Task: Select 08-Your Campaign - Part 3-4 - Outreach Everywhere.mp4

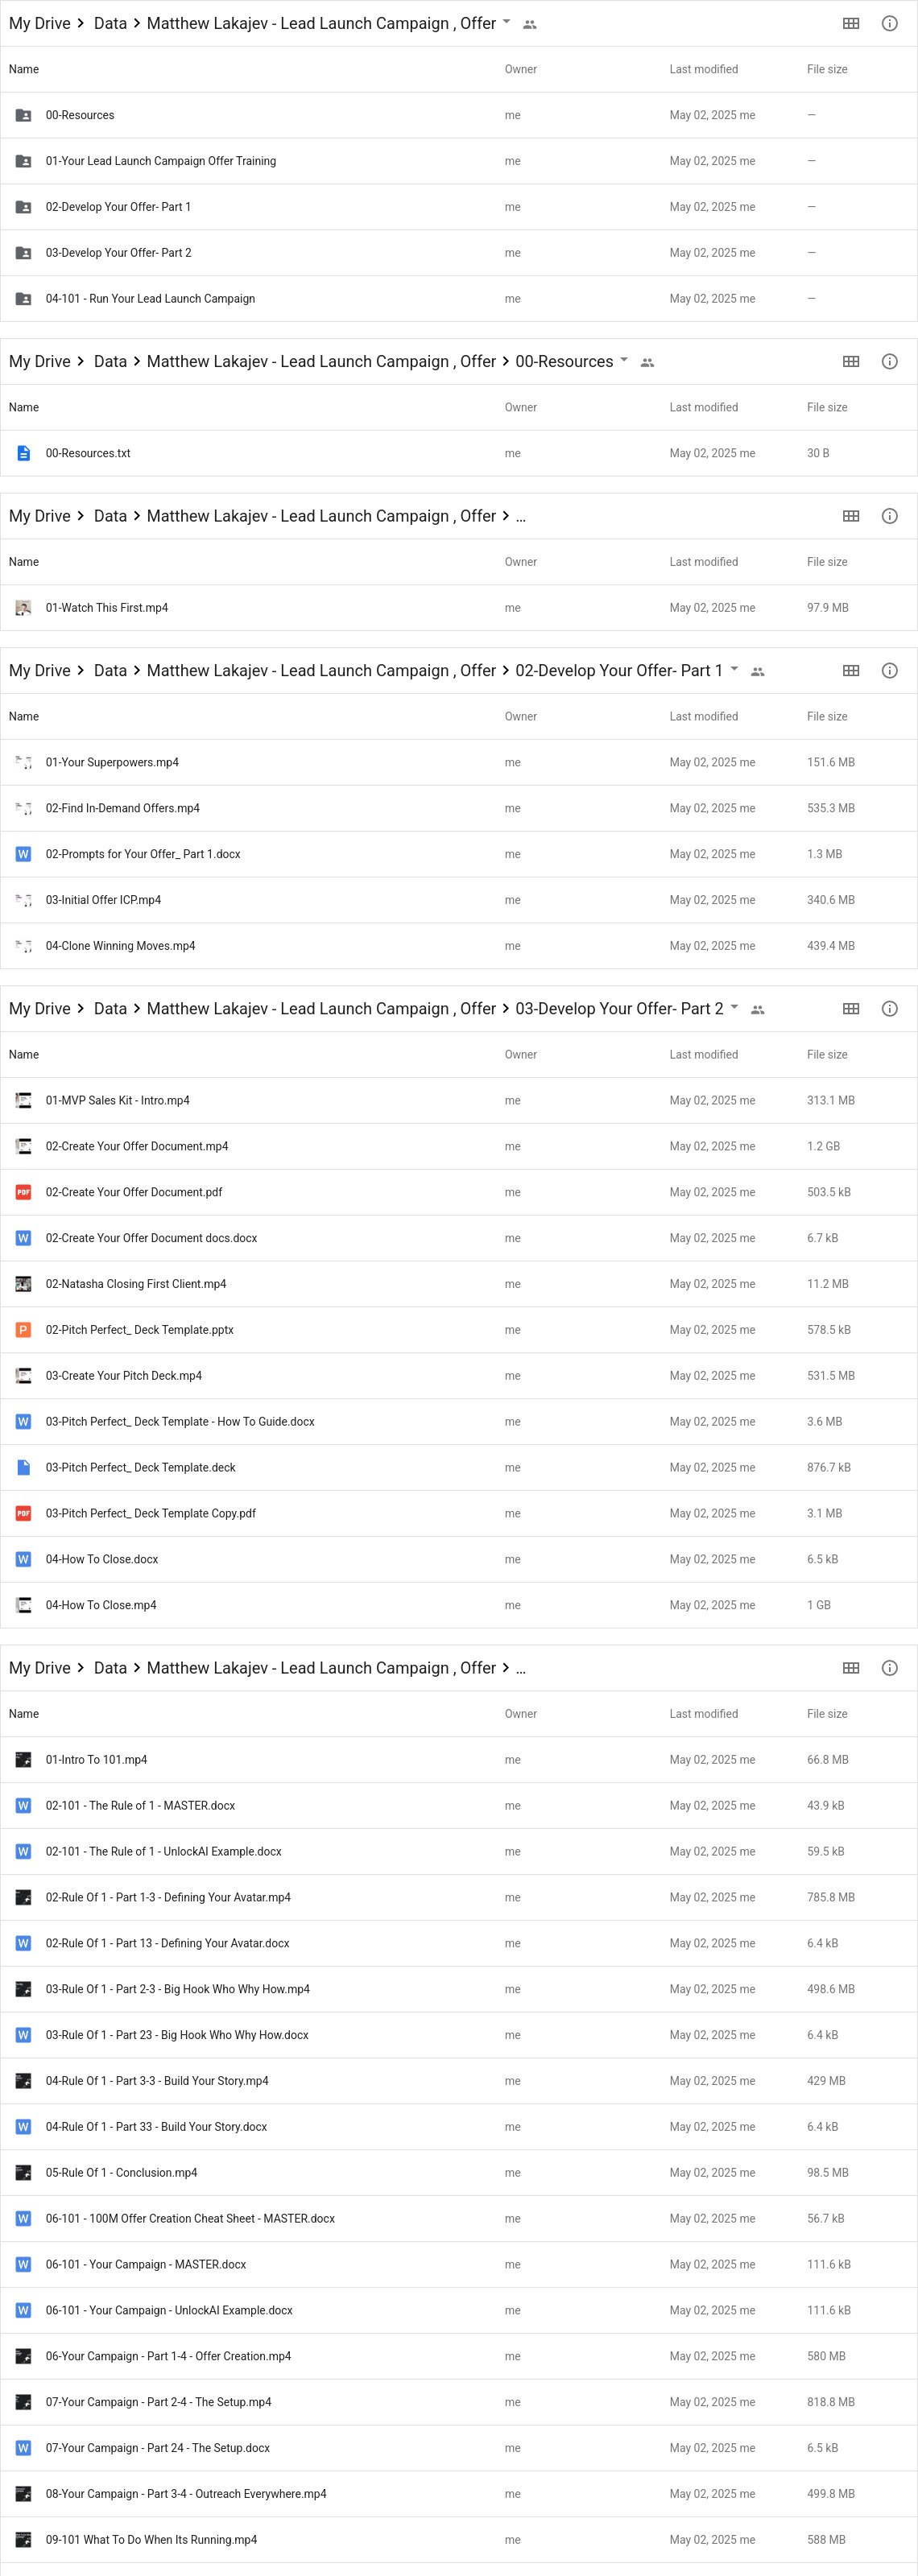Action: (x=459, y=2494)
